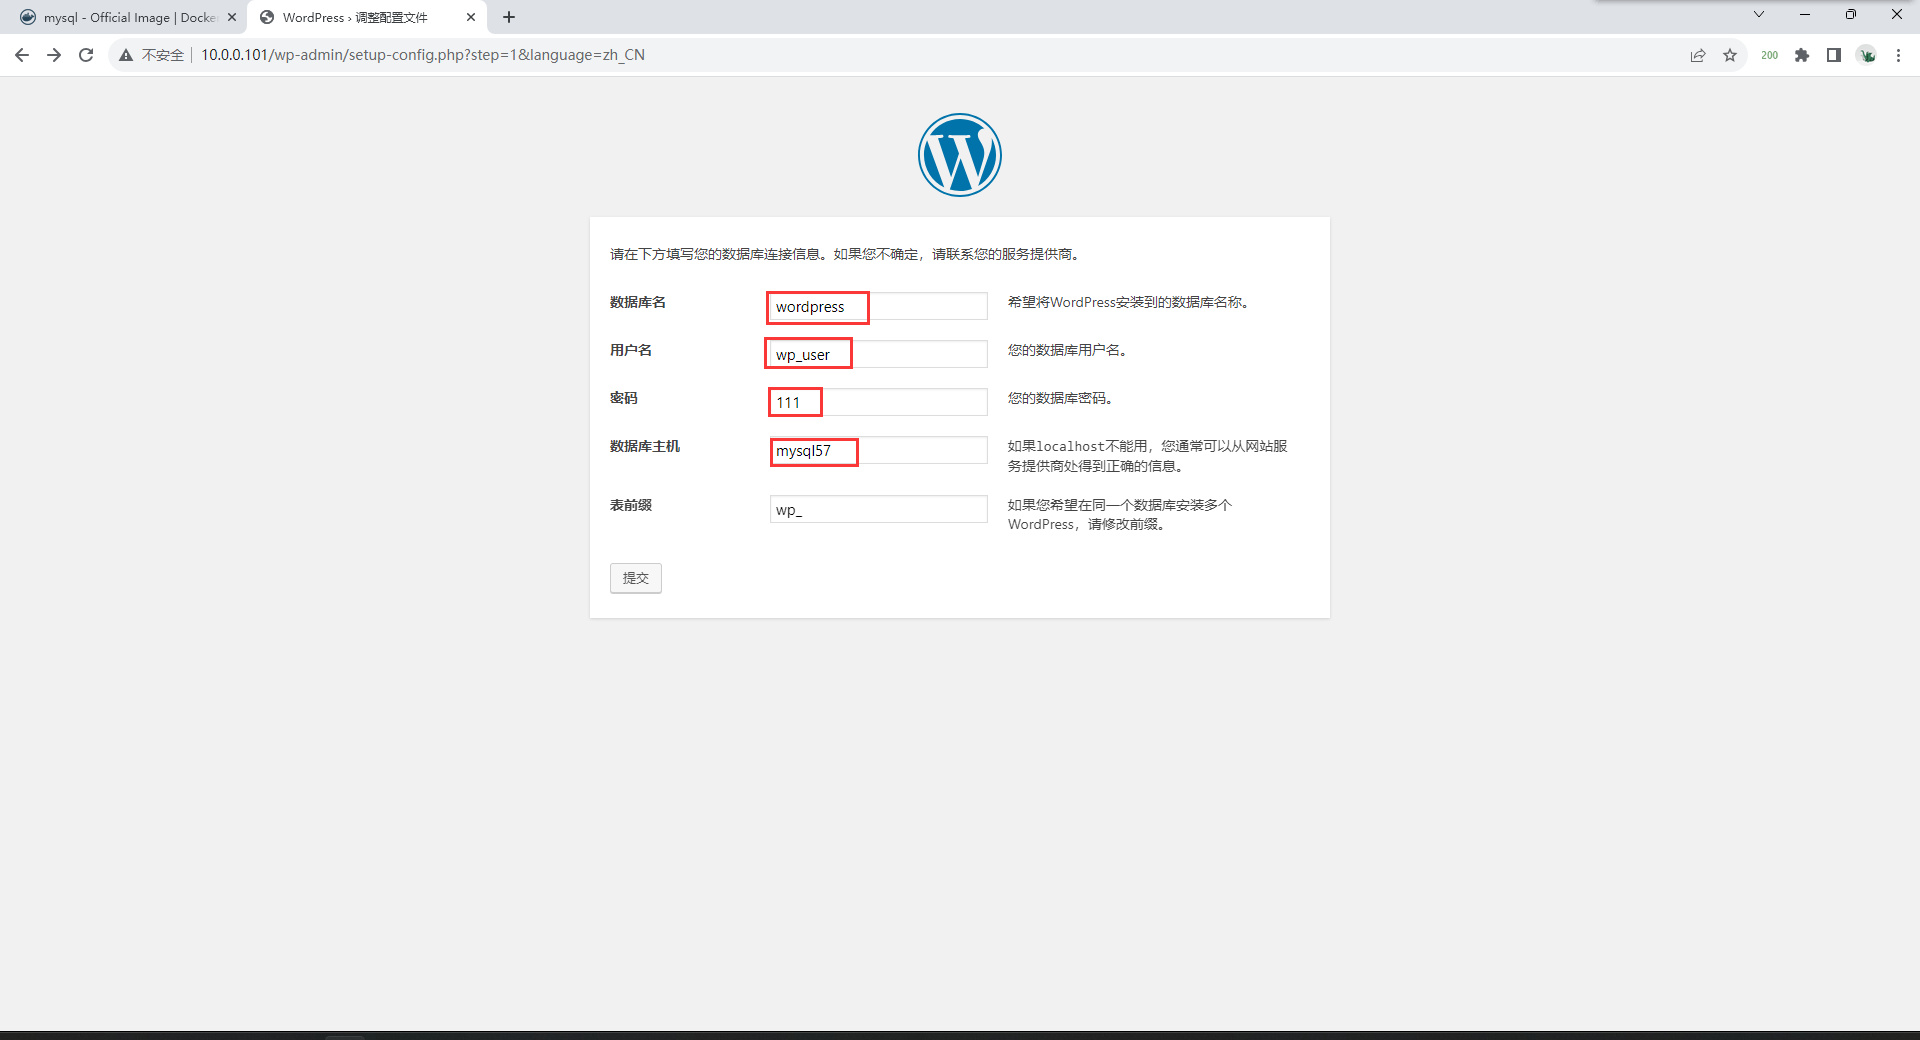Click the database name field
This screenshot has width=1920, height=1040.
click(x=878, y=307)
